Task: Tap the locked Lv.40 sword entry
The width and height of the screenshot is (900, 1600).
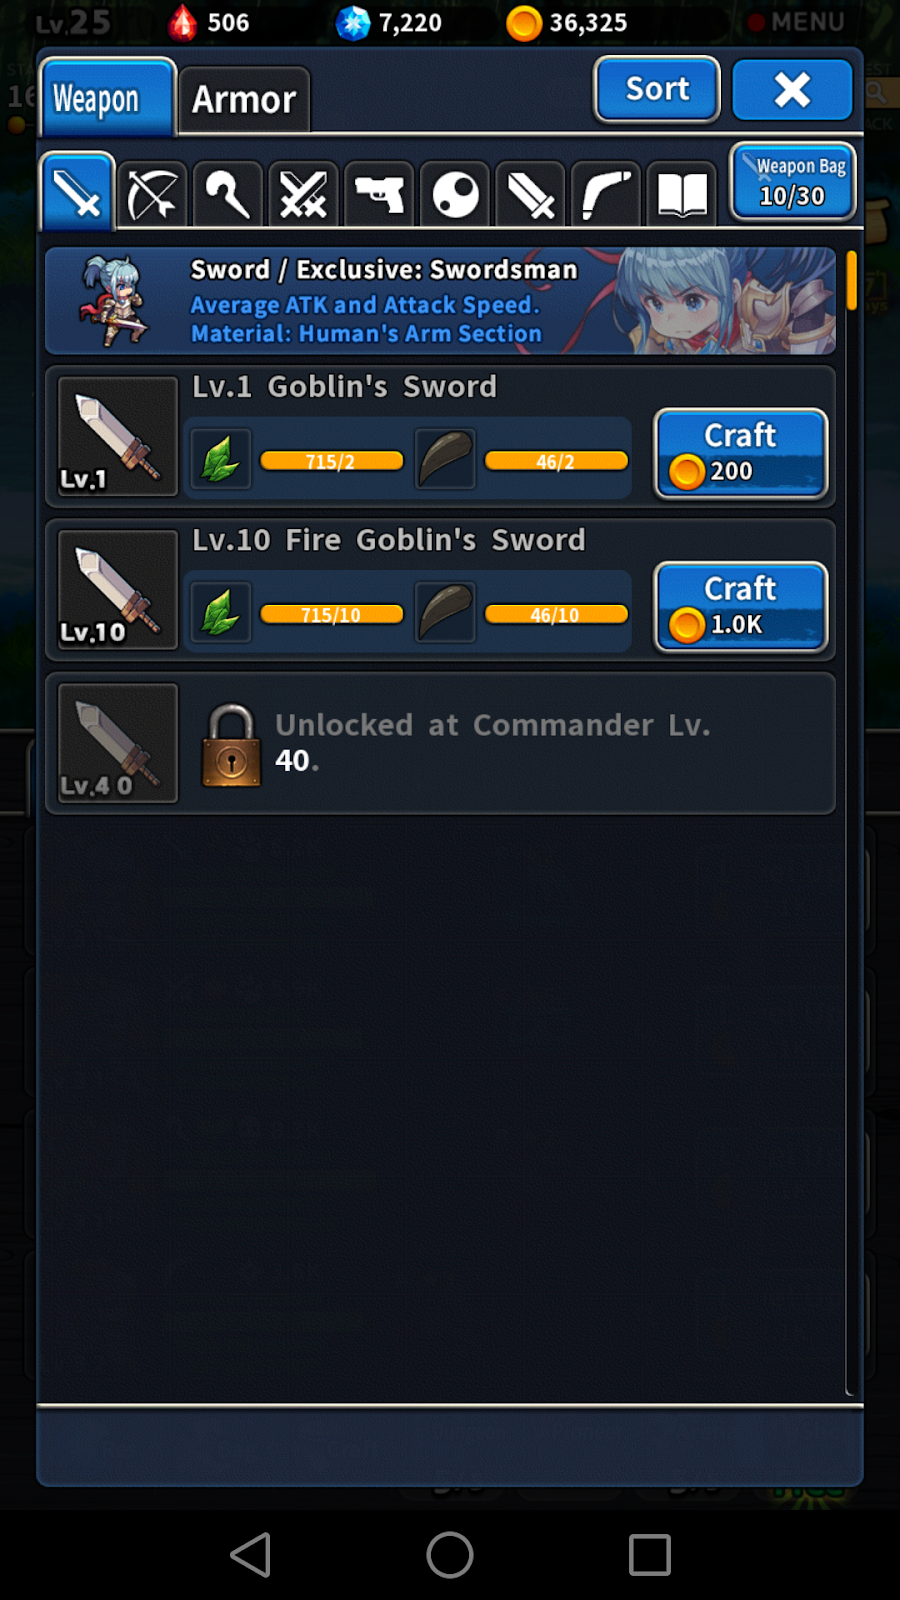Action: pos(440,743)
